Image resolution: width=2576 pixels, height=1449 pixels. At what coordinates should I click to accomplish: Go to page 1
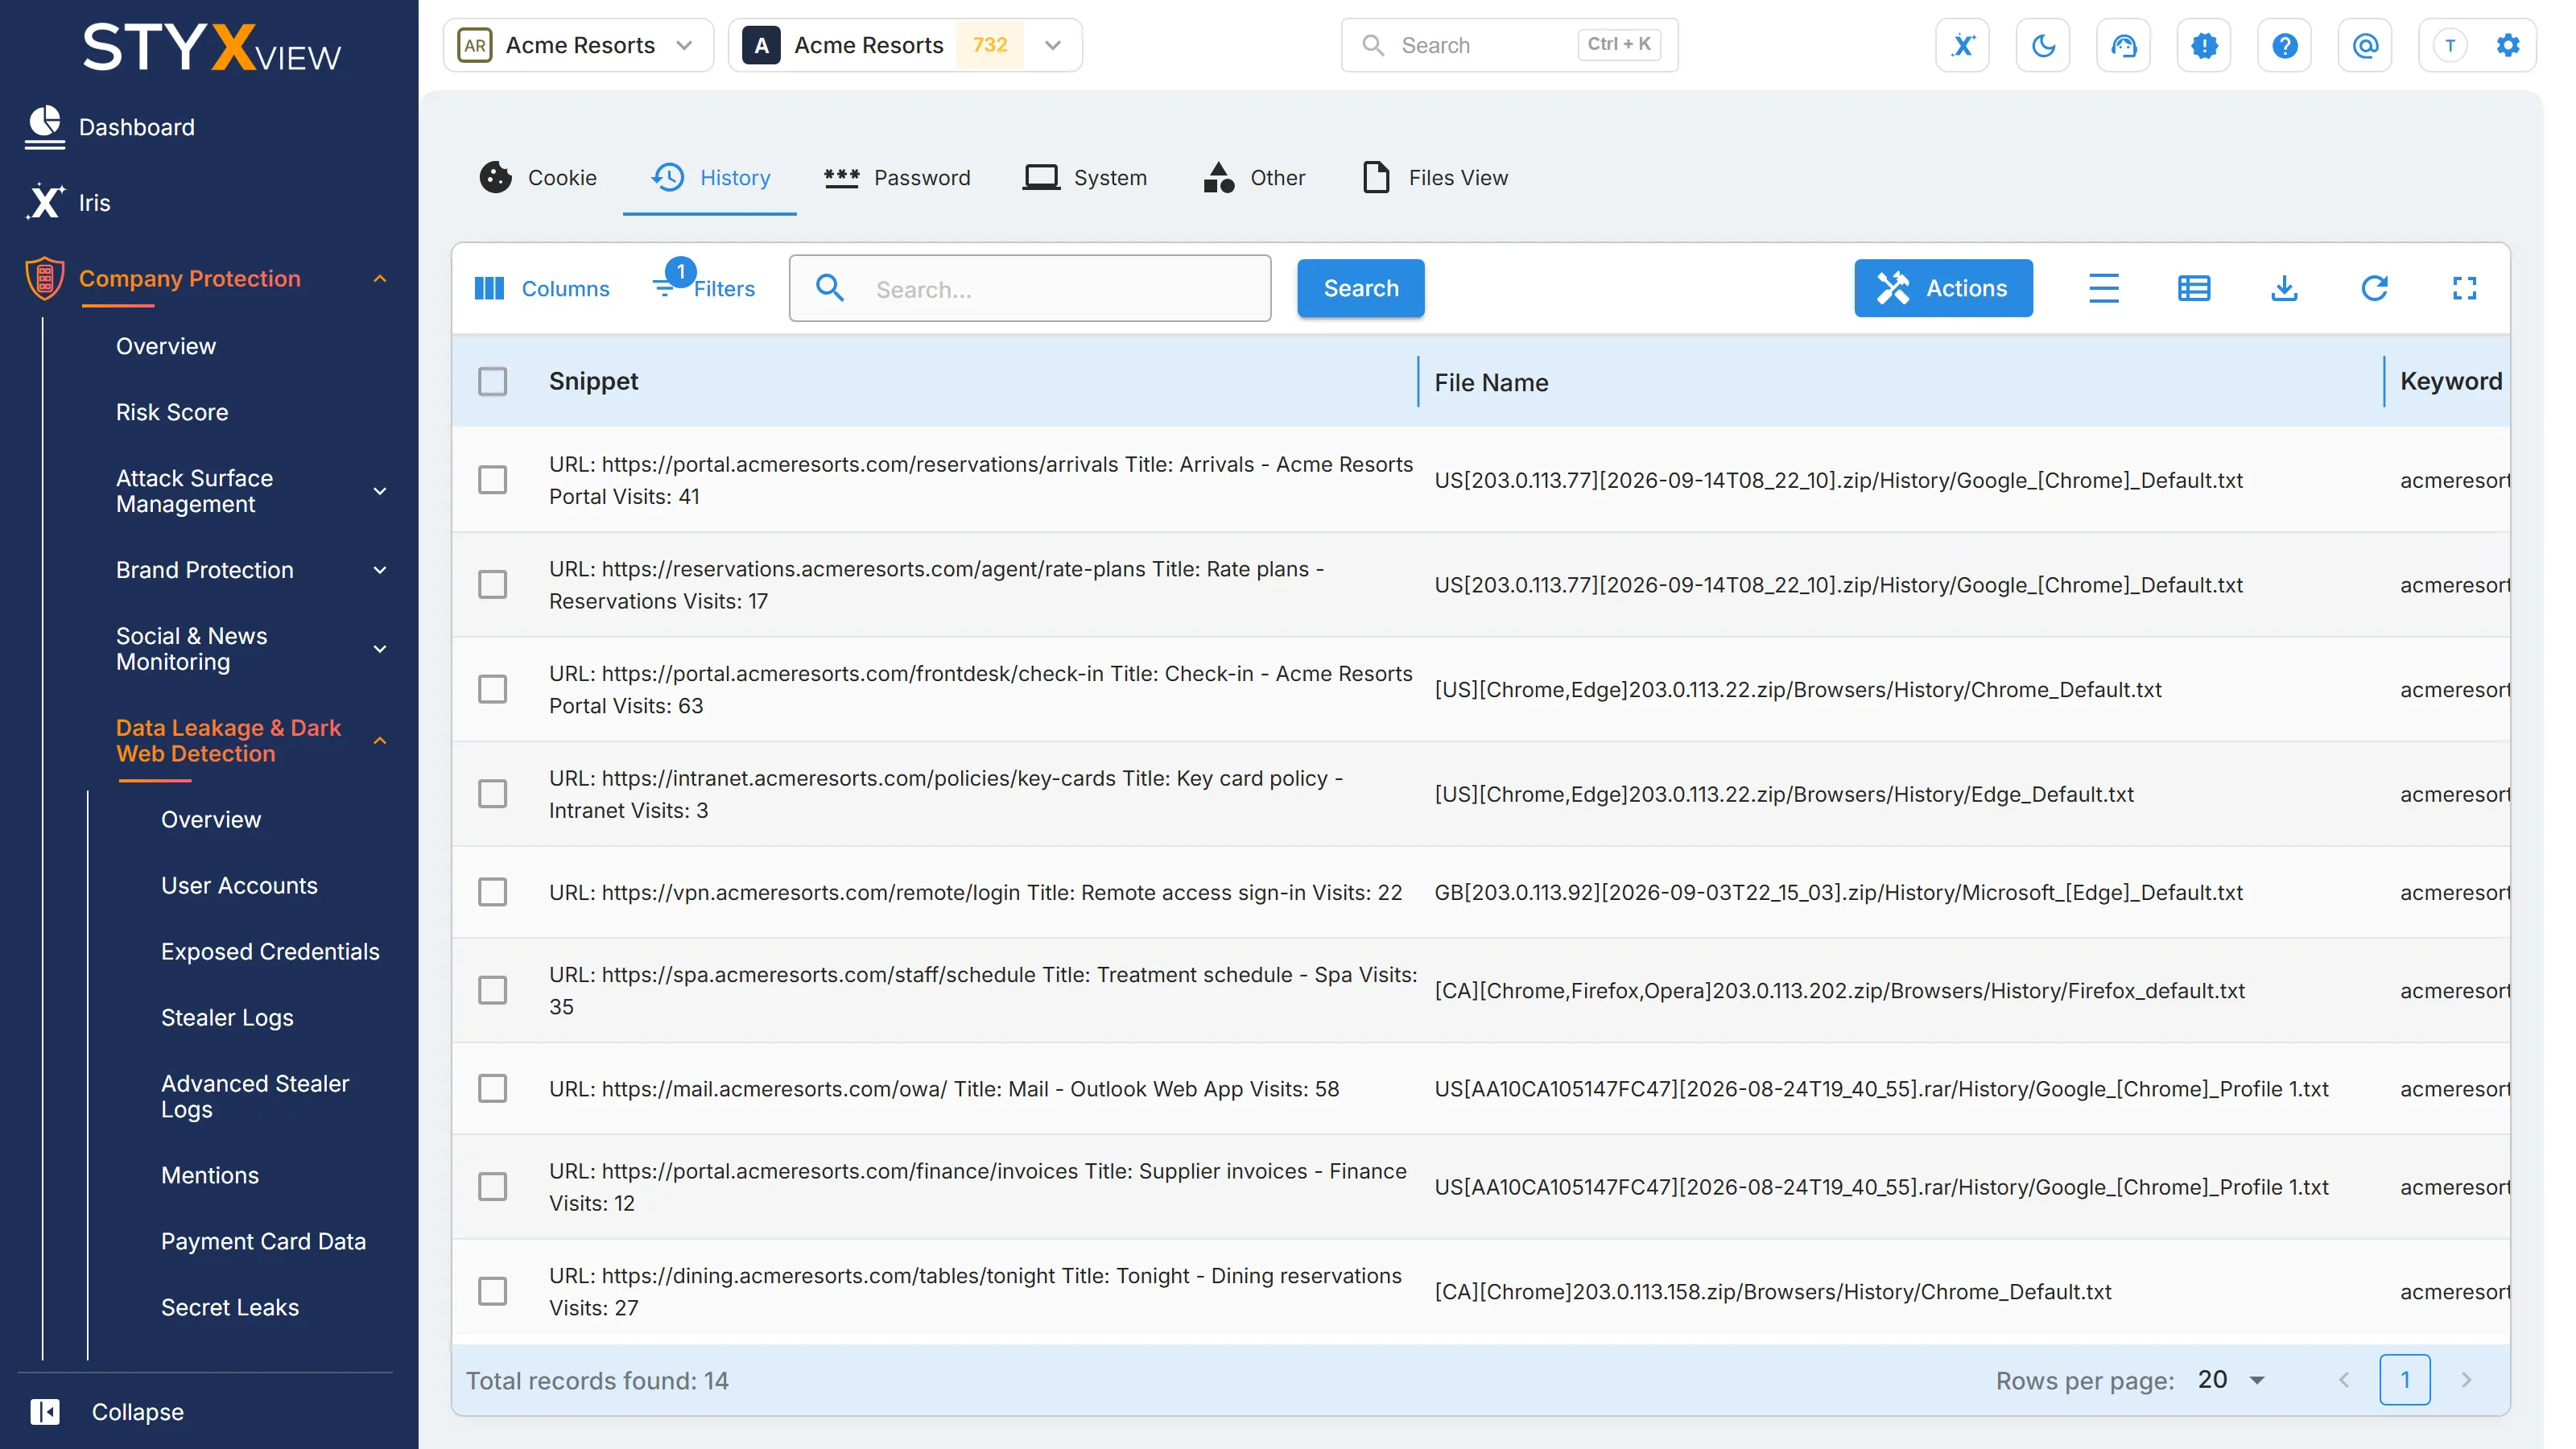tap(2405, 1380)
